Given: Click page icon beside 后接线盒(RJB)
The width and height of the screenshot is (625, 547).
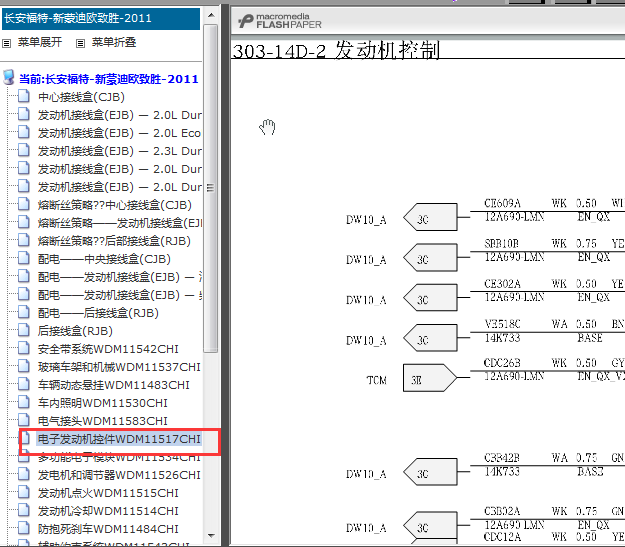Looking at the screenshot, I should 24,330.
